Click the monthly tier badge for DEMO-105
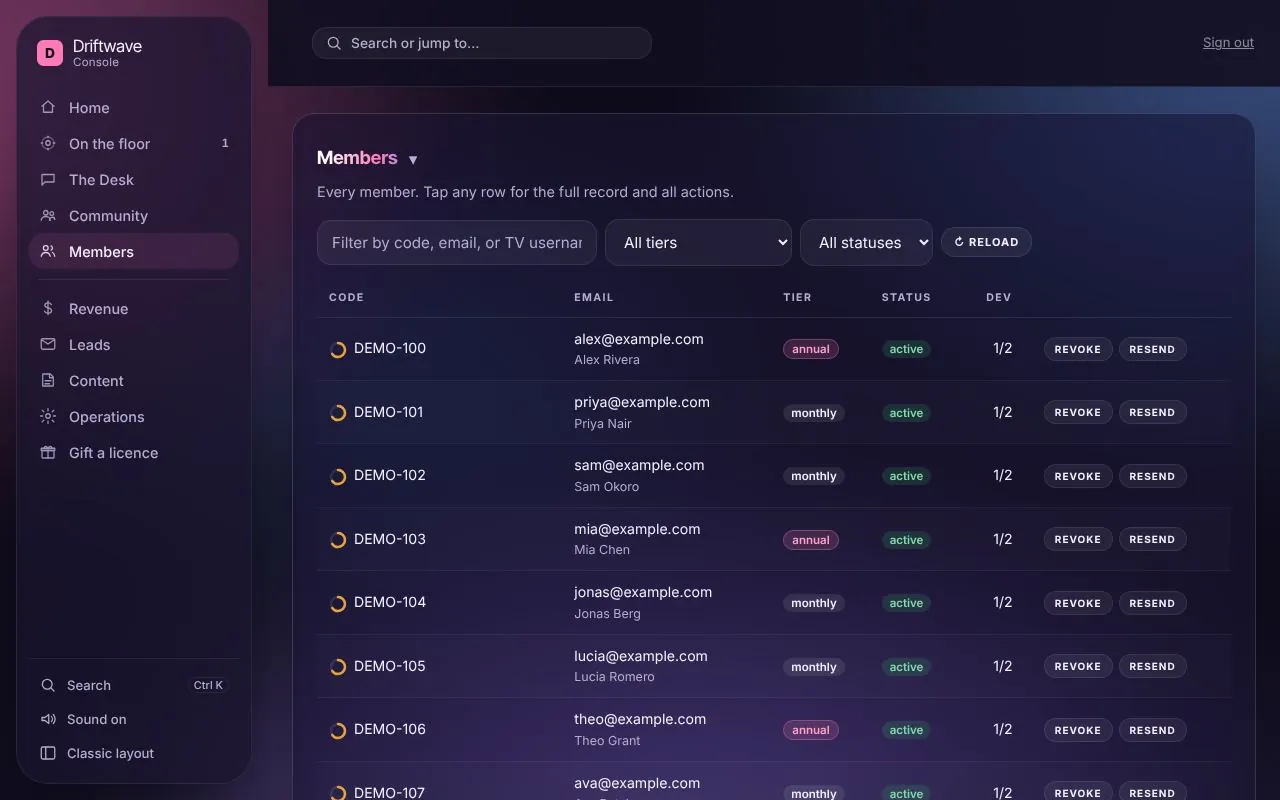The height and width of the screenshot is (800, 1280). [814, 667]
